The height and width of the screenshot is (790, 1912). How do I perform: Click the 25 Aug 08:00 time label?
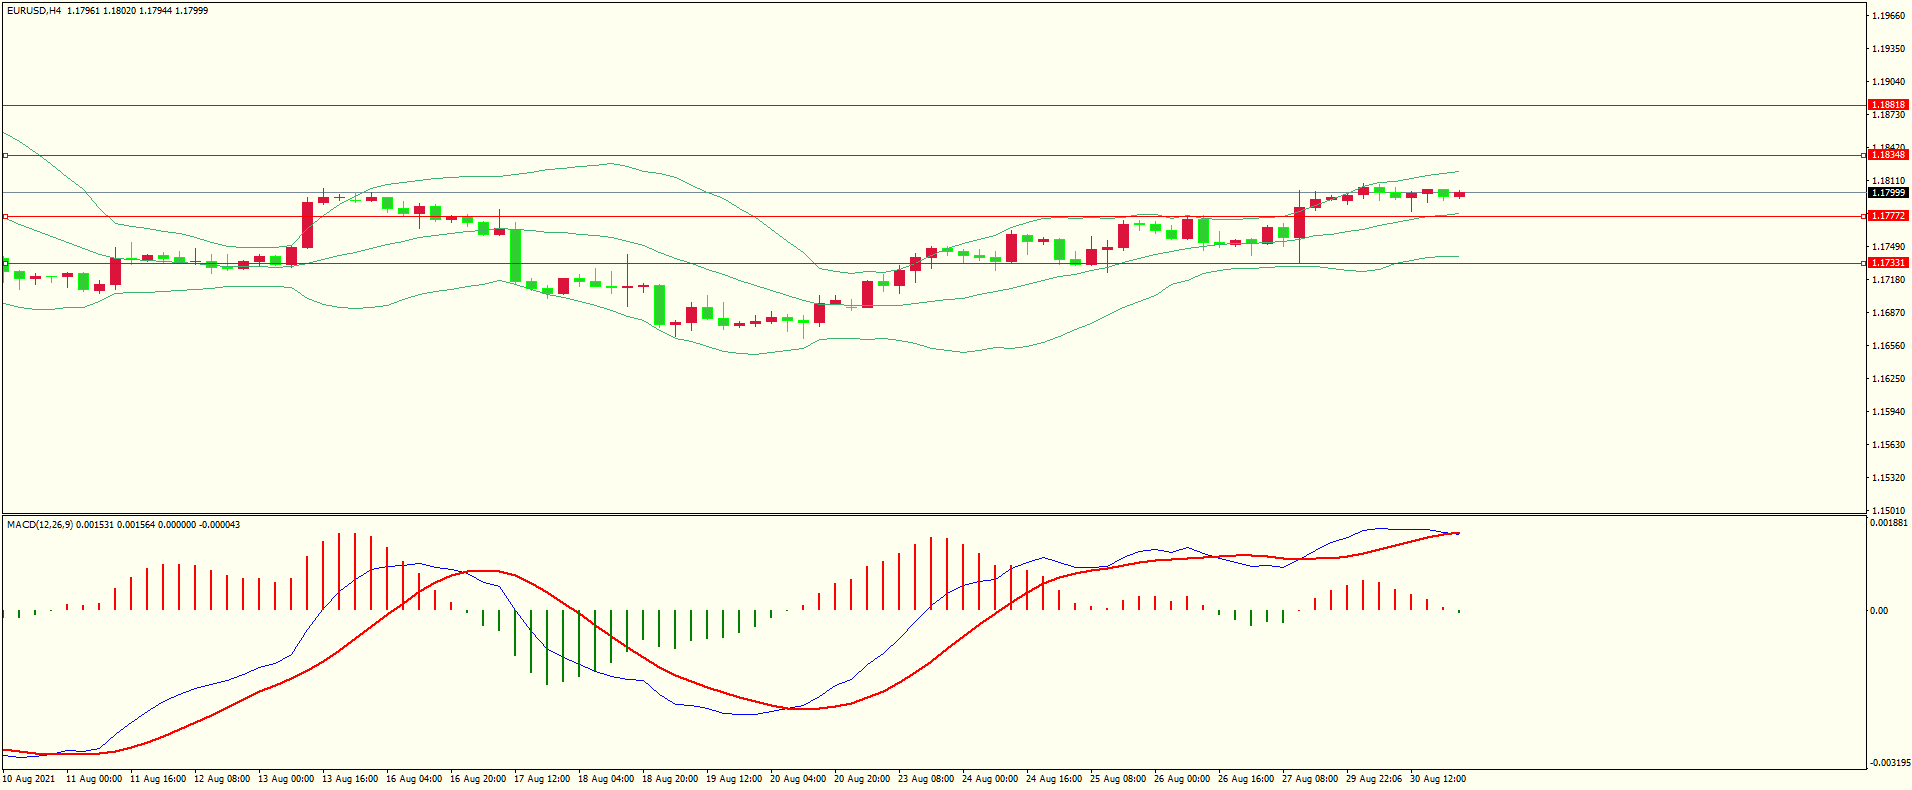pos(1118,779)
